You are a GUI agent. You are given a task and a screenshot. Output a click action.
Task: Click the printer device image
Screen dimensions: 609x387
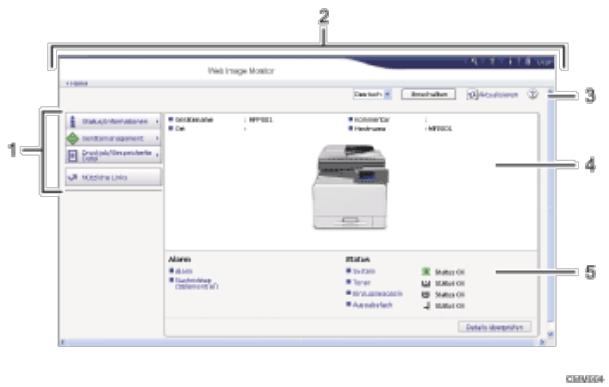point(350,187)
